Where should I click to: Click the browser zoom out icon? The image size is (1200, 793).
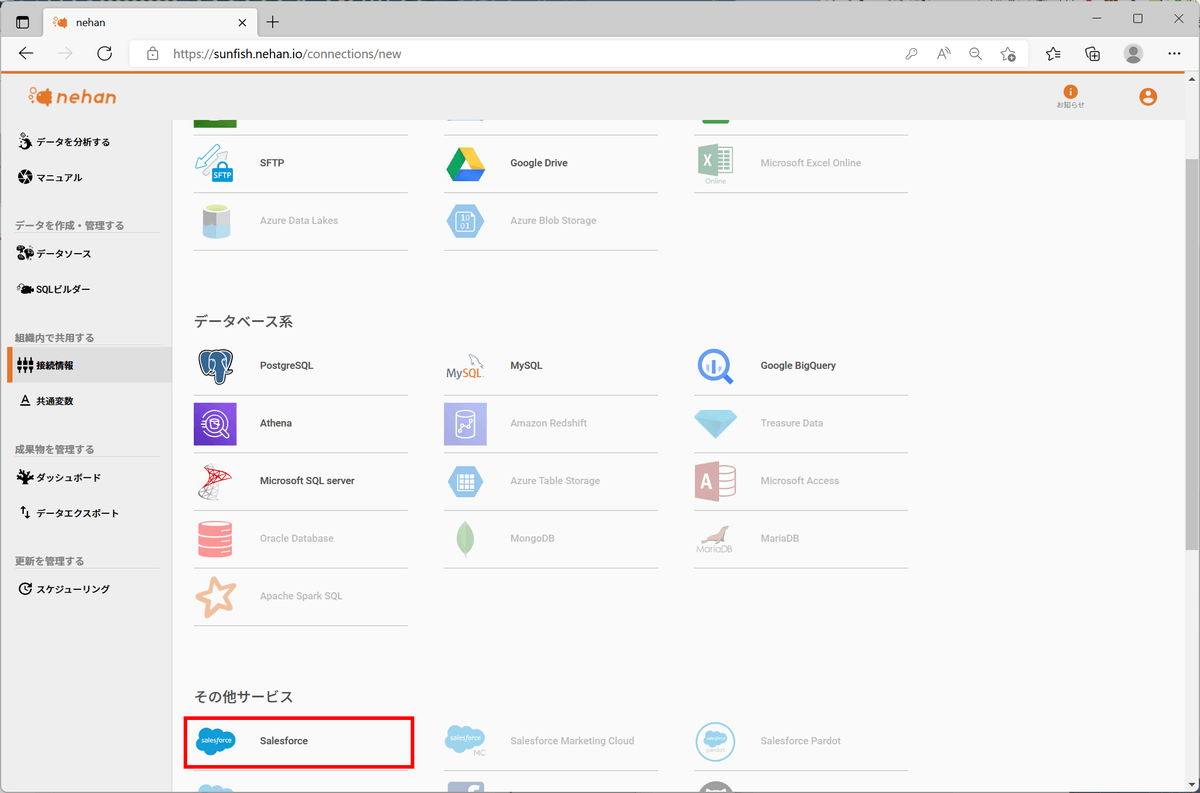tap(975, 54)
